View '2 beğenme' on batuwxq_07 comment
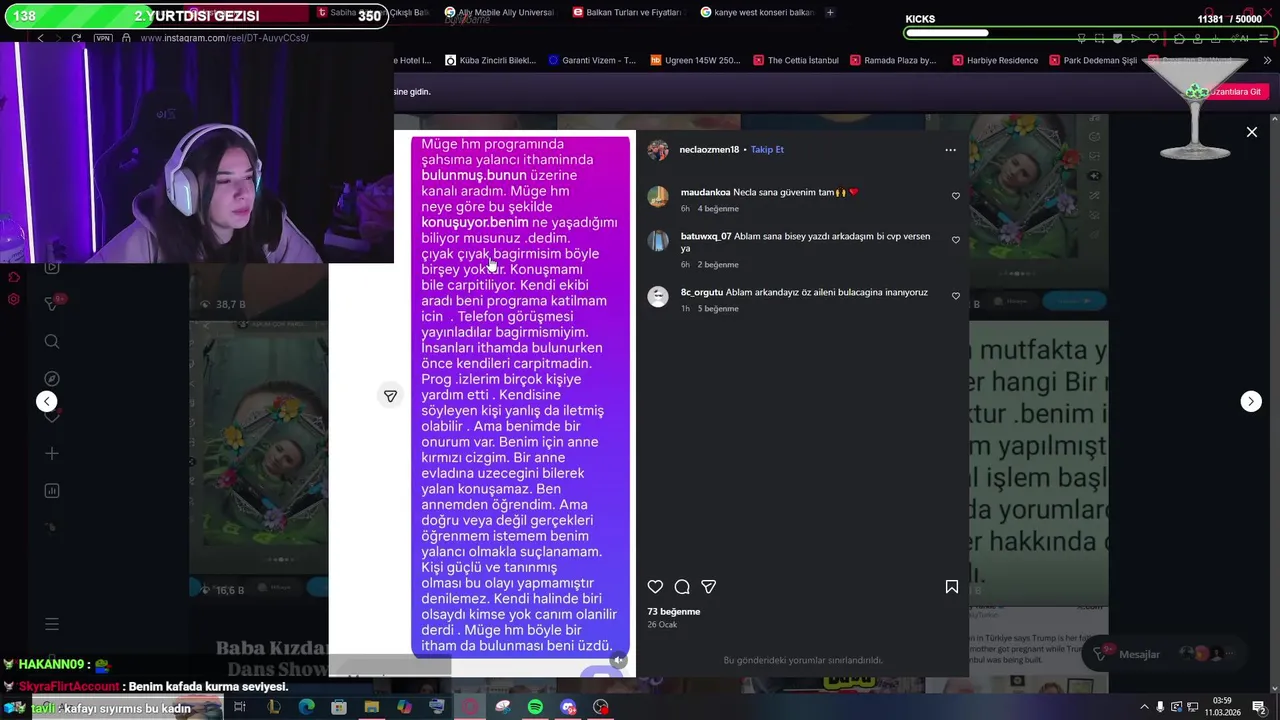 [718, 265]
